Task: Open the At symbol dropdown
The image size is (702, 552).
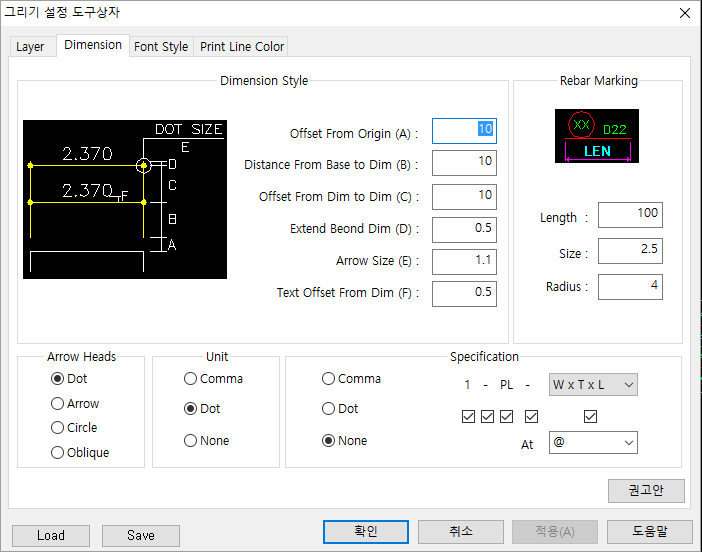Action: [x=593, y=443]
